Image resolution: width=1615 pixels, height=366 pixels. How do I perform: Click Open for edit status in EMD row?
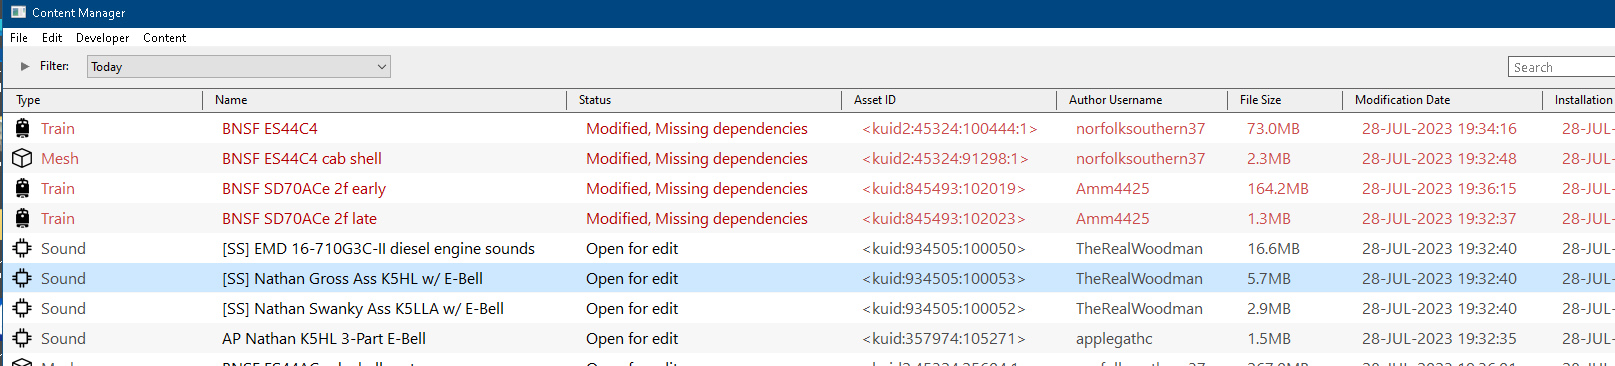coord(632,248)
